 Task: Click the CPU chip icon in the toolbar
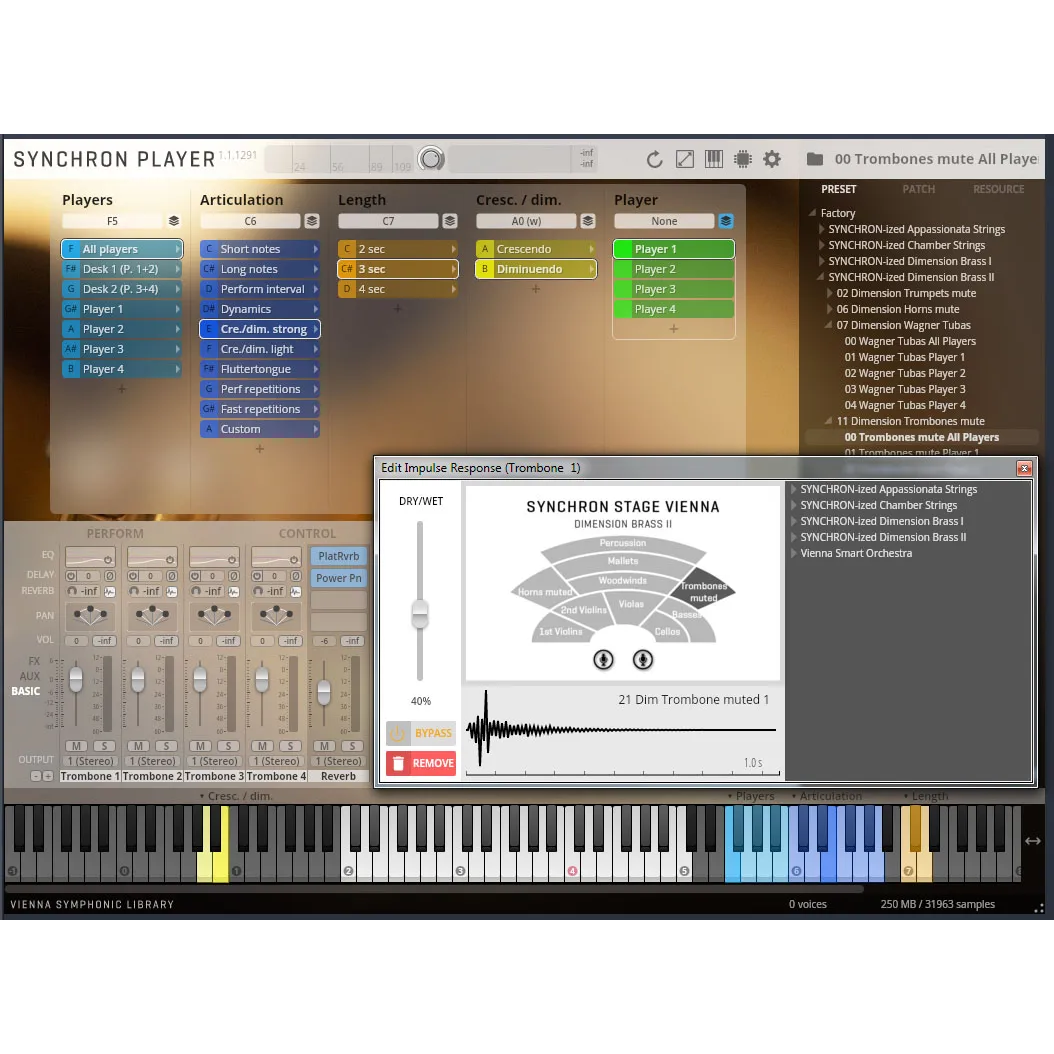click(x=742, y=159)
